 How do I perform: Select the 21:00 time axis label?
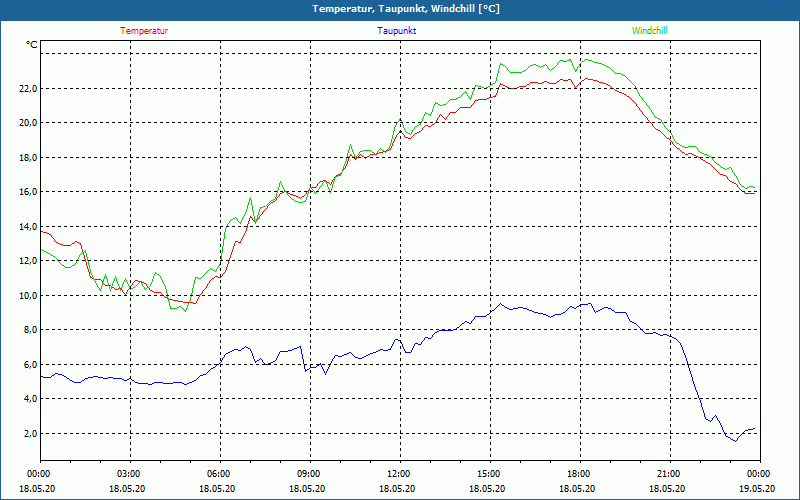coord(668,474)
